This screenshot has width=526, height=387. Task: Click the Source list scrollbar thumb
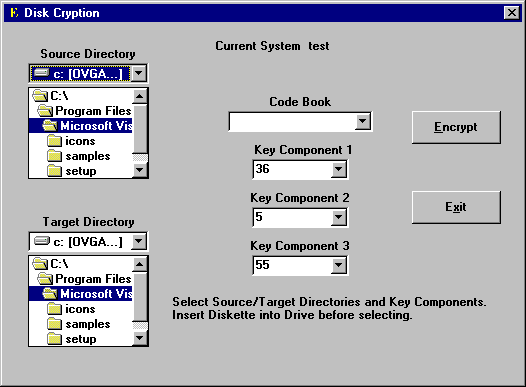point(140,129)
